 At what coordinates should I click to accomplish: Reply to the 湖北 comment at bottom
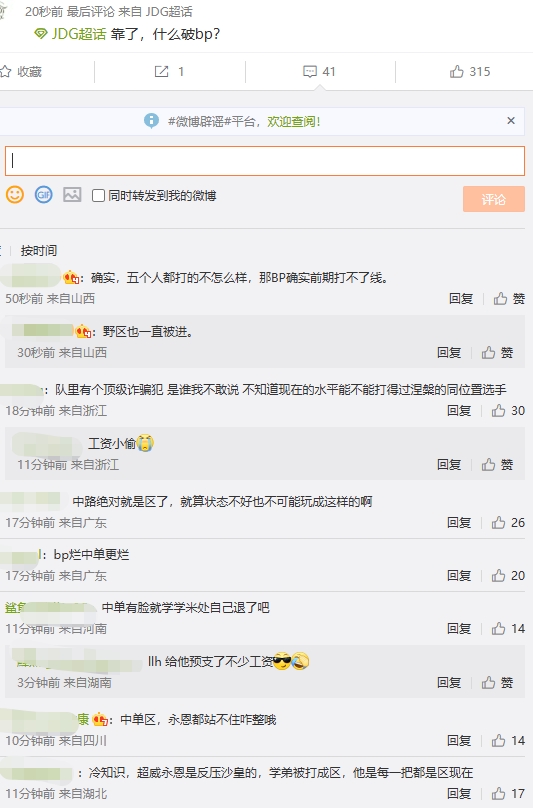pos(459,794)
